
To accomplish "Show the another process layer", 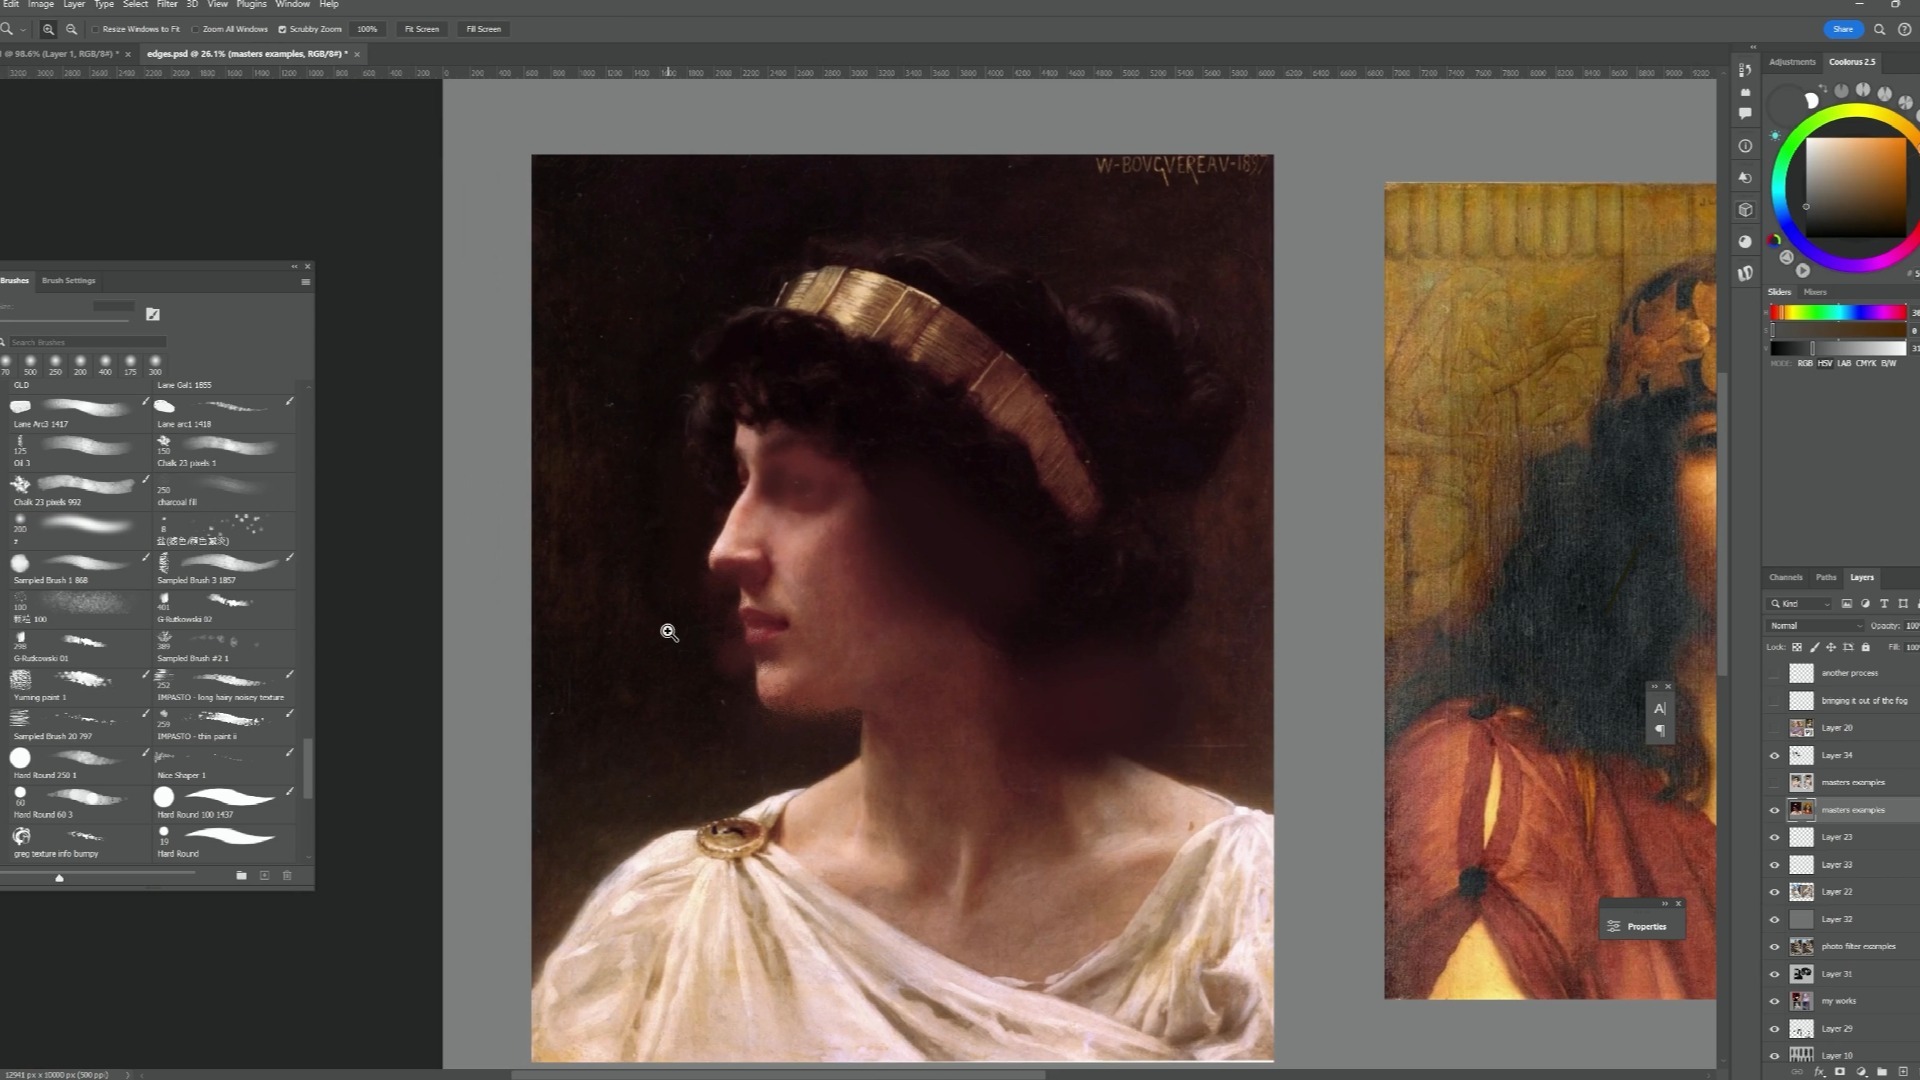I will tap(1775, 673).
